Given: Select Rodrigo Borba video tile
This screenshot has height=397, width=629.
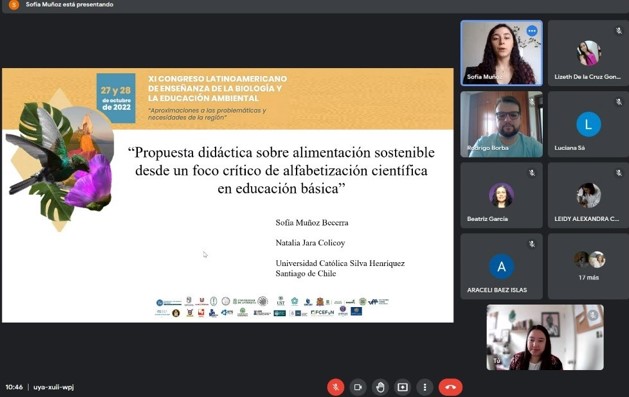Looking at the screenshot, I should click(x=501, y=124).
